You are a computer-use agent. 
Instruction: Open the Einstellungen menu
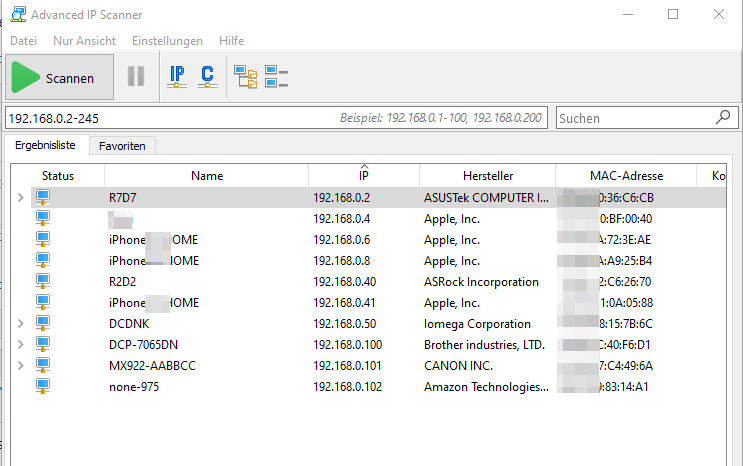coord(167,41)
